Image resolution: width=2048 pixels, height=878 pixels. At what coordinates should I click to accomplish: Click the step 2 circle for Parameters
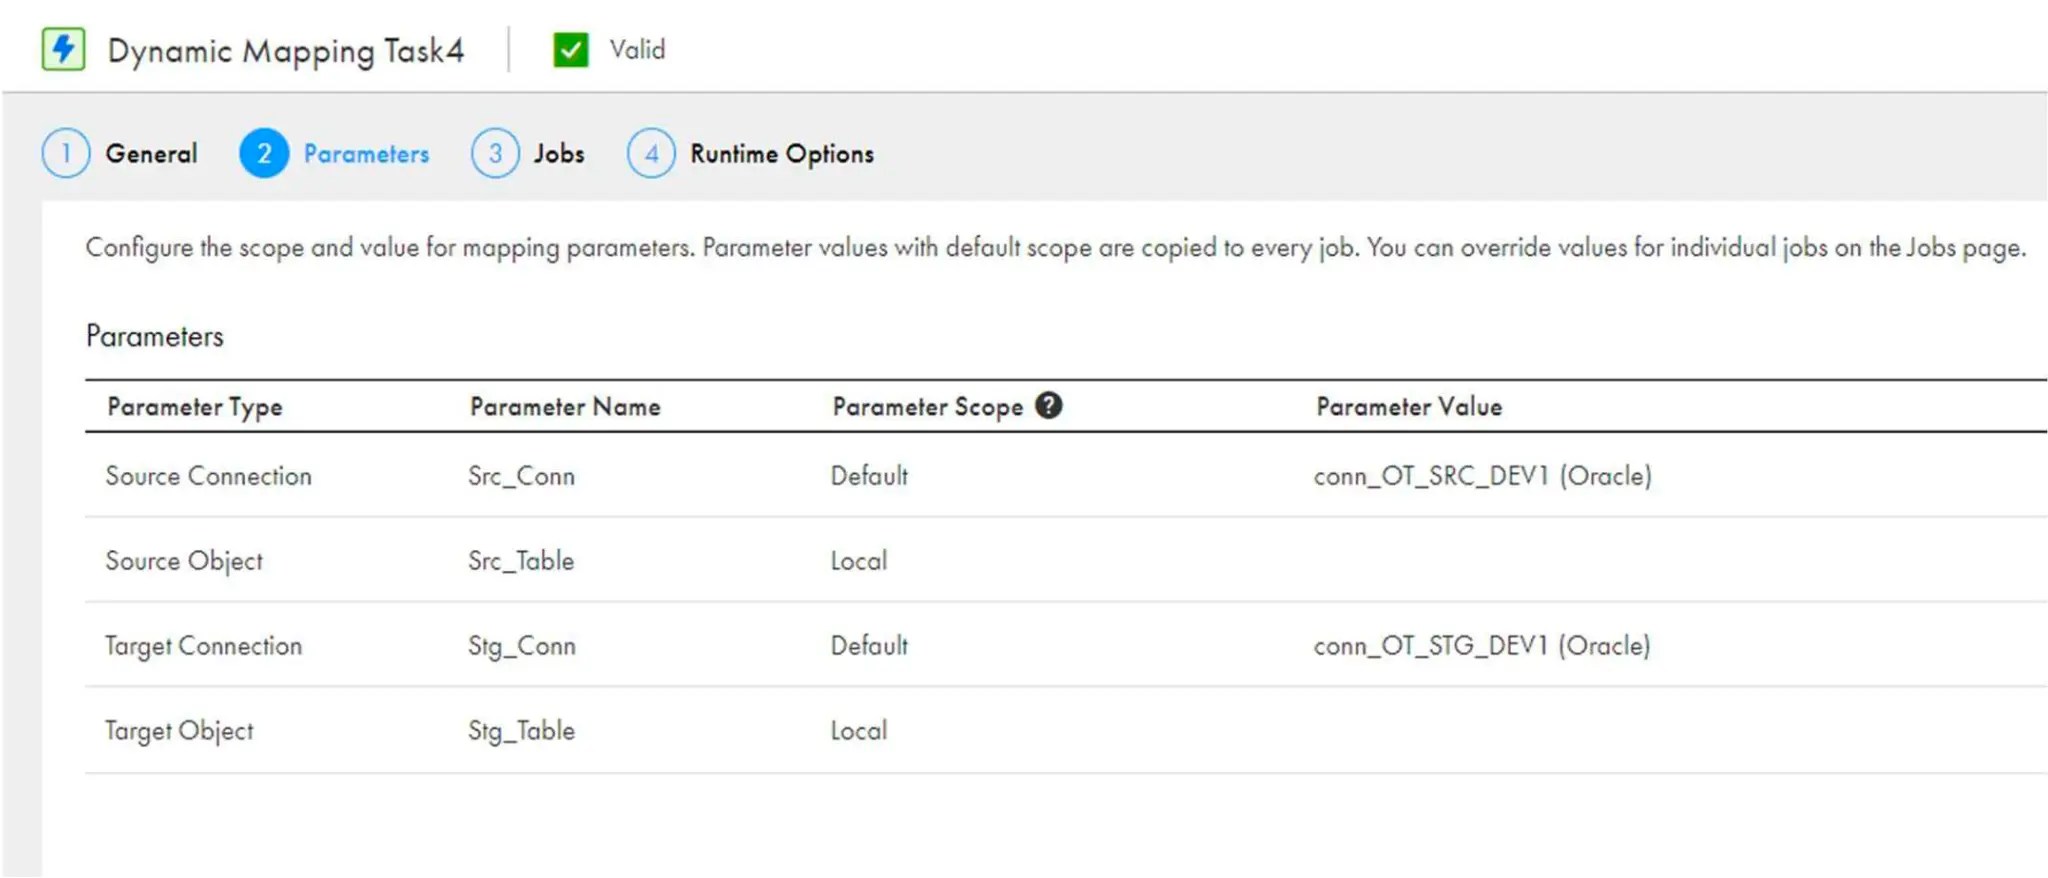pos(264,153)
